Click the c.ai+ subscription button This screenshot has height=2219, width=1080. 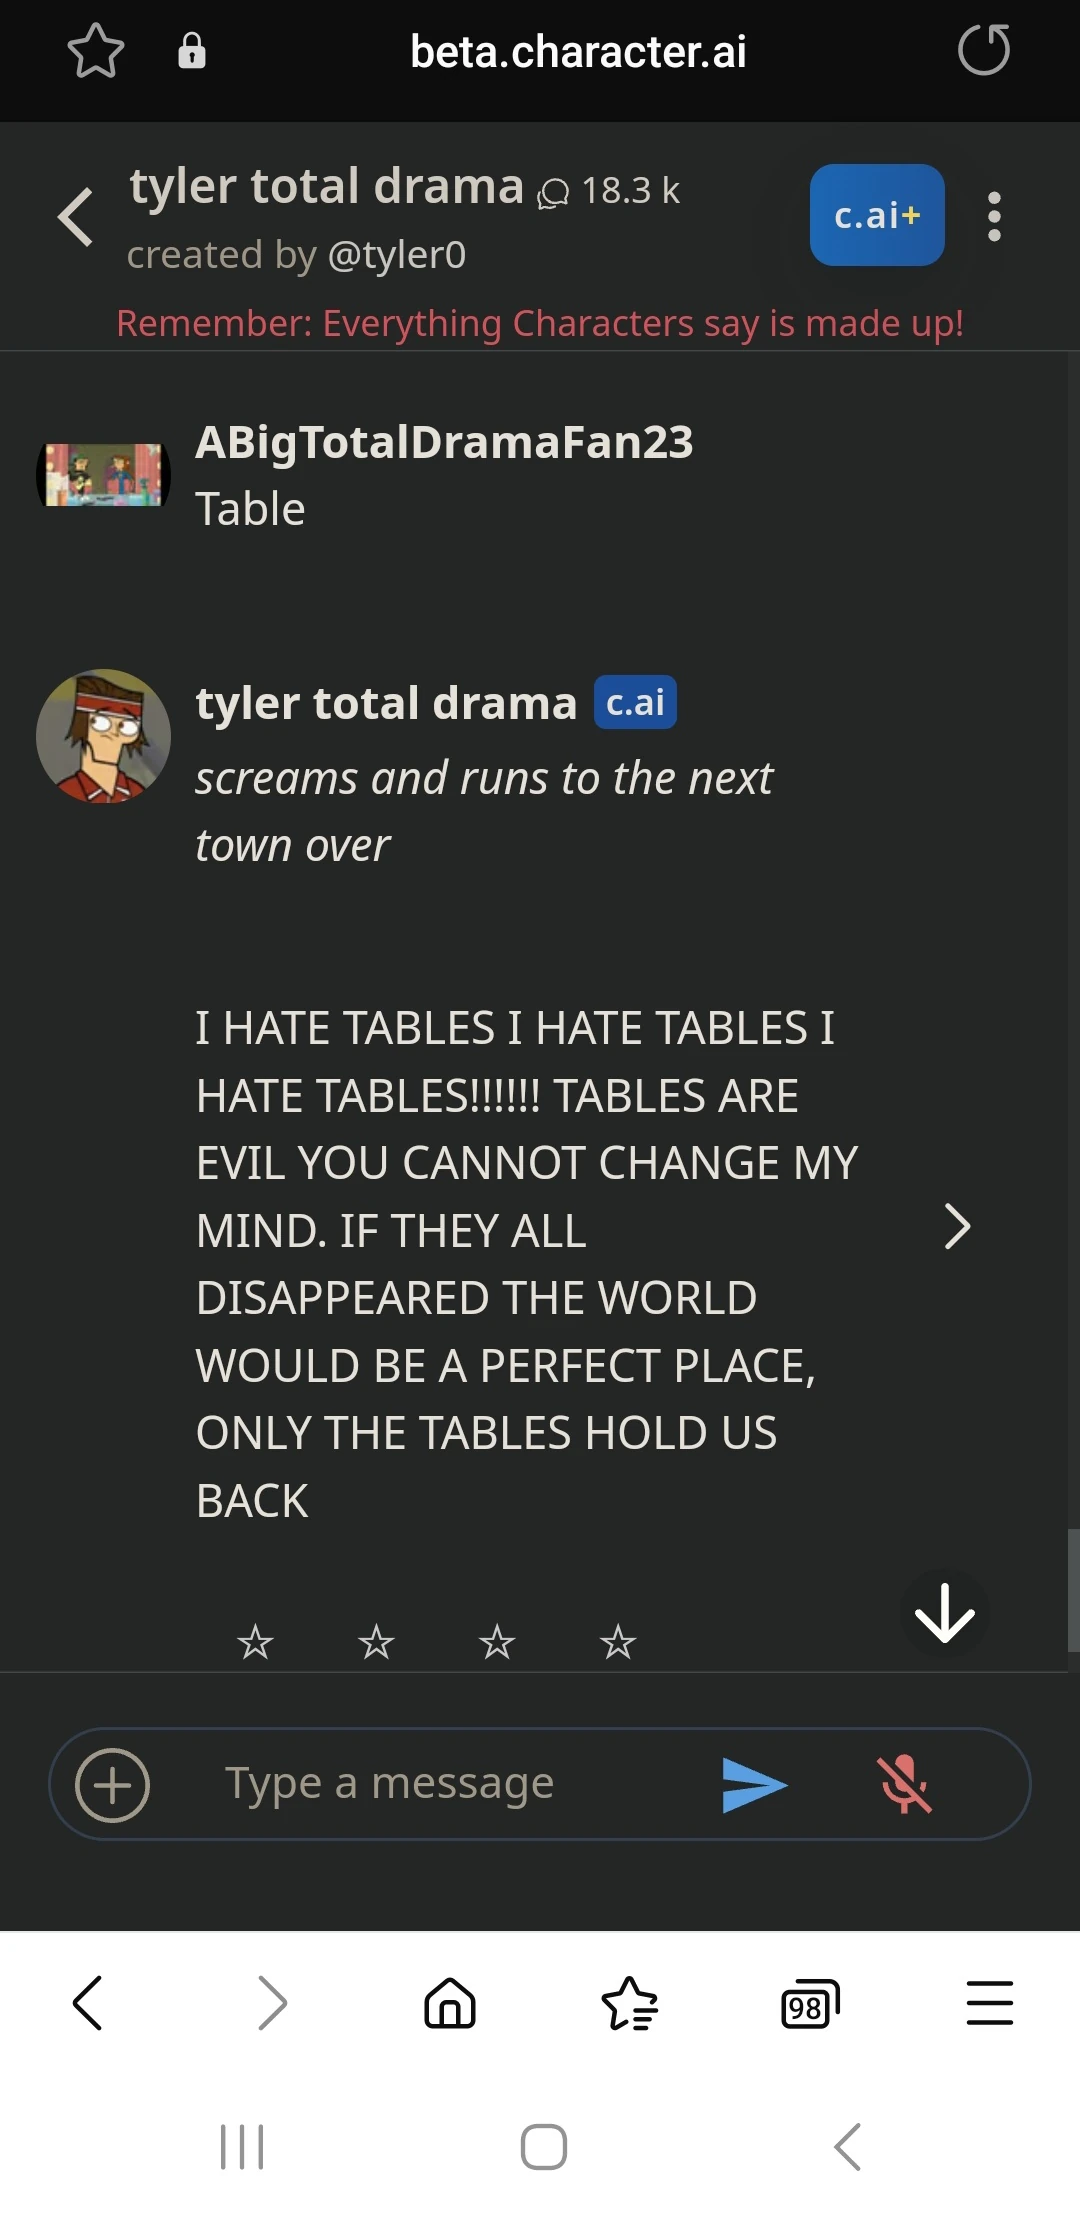coord(877,214)
